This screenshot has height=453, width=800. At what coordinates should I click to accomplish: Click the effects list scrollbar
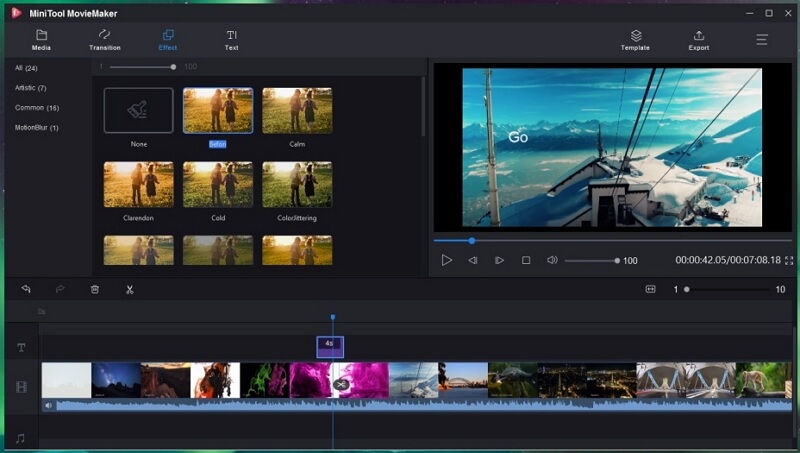(423, 107)
